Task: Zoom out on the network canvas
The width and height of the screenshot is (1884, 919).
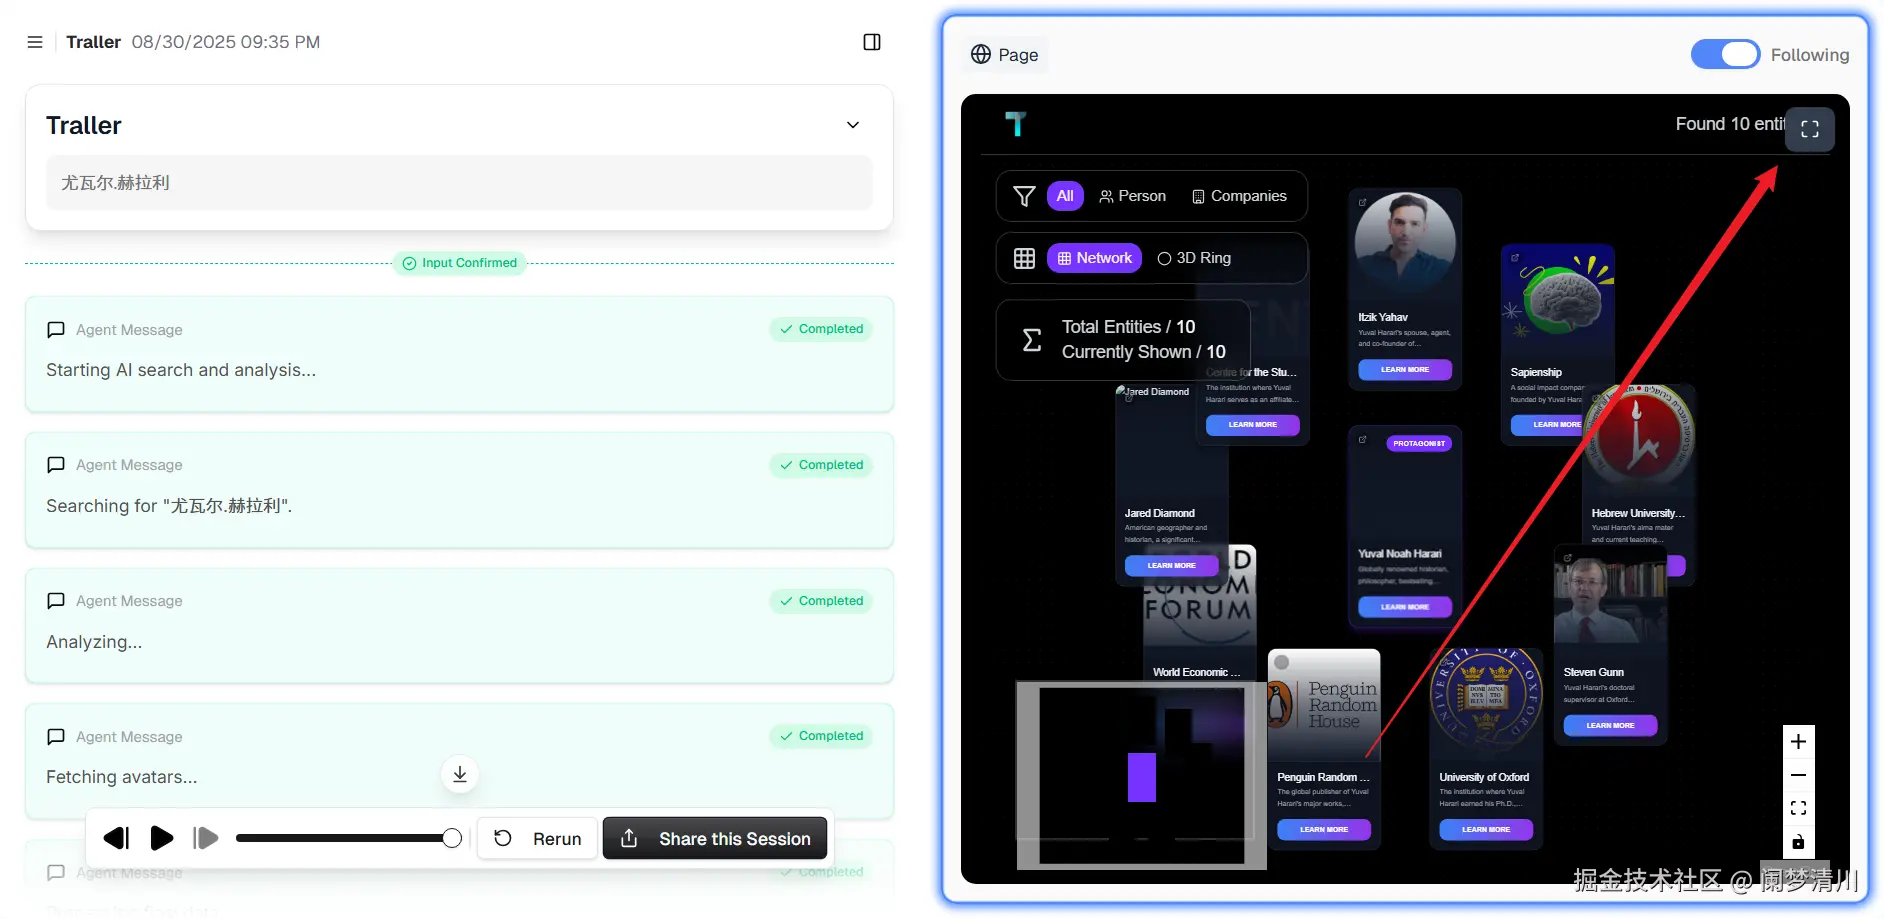Action: click(1798, 775)
